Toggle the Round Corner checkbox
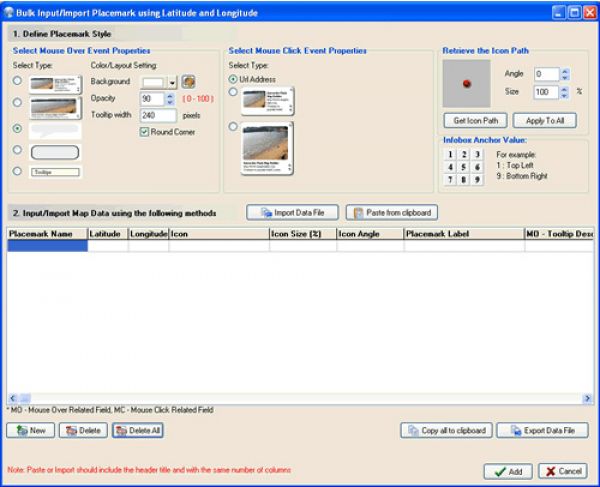This screenshot has height=487, width=600. click(x=144, y=132)
